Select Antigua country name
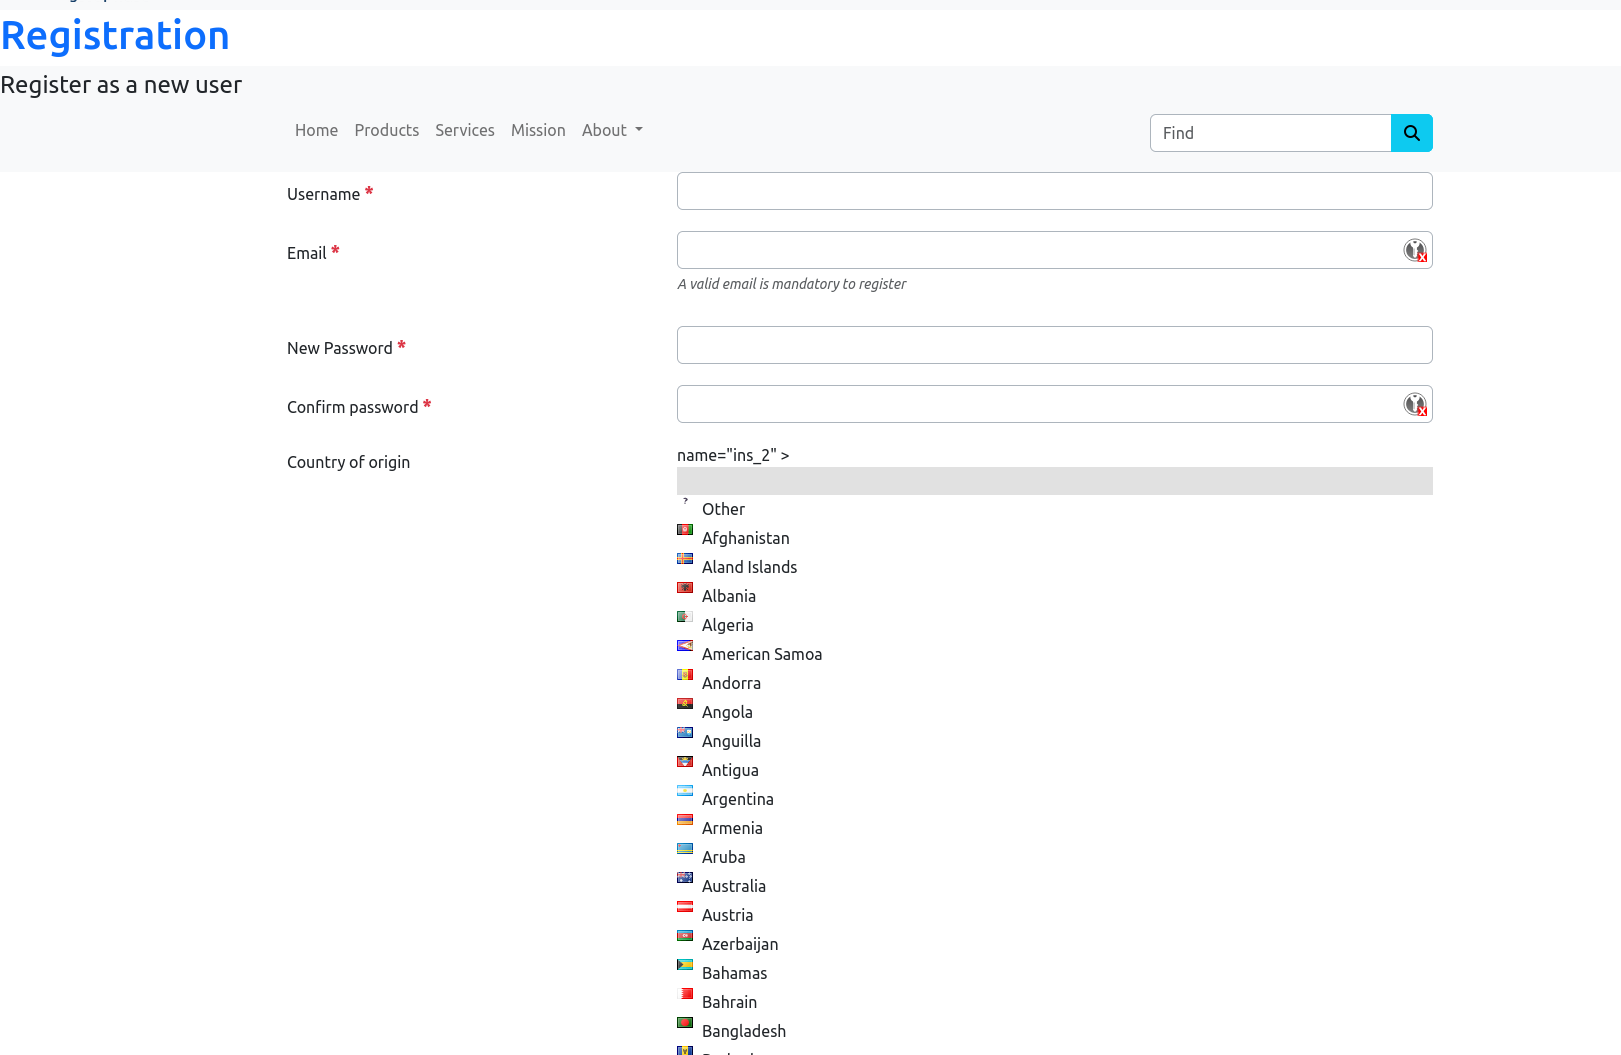 click(730, 770)
